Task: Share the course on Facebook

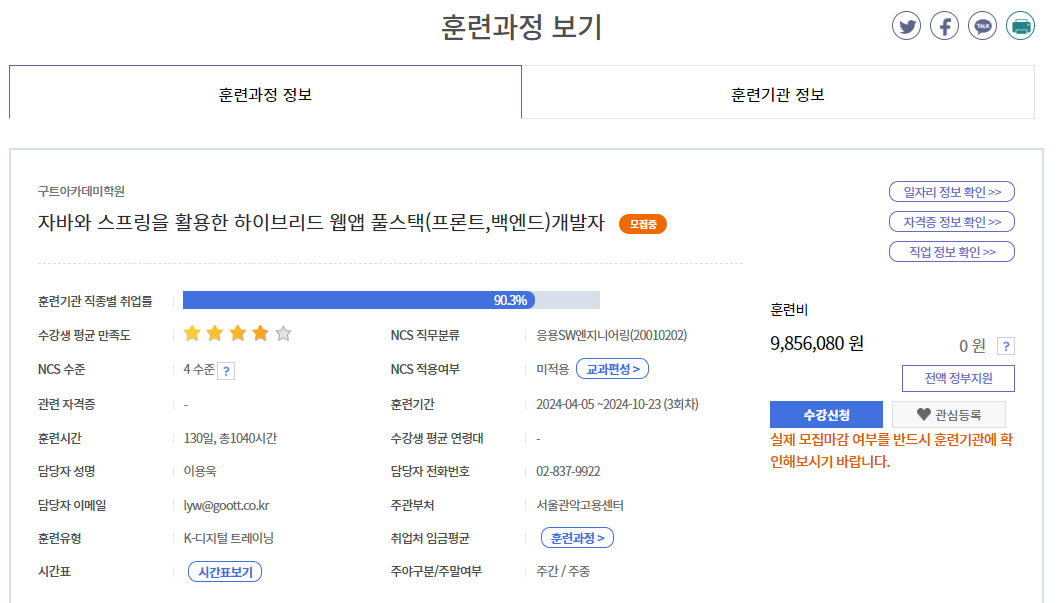Action: point(944,26)
